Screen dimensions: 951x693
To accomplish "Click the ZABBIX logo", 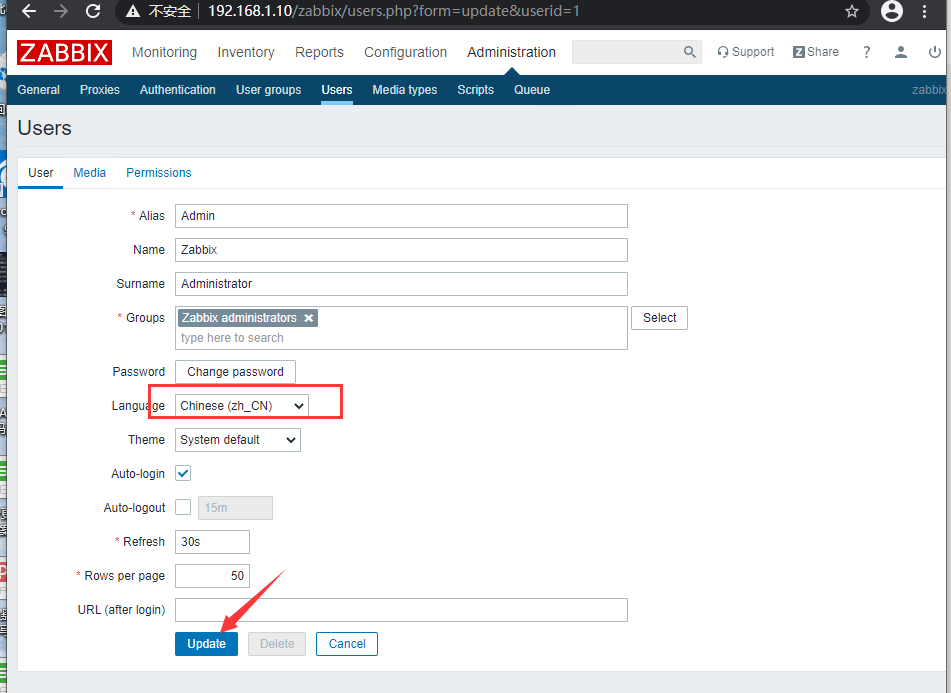I will [64, 53].
